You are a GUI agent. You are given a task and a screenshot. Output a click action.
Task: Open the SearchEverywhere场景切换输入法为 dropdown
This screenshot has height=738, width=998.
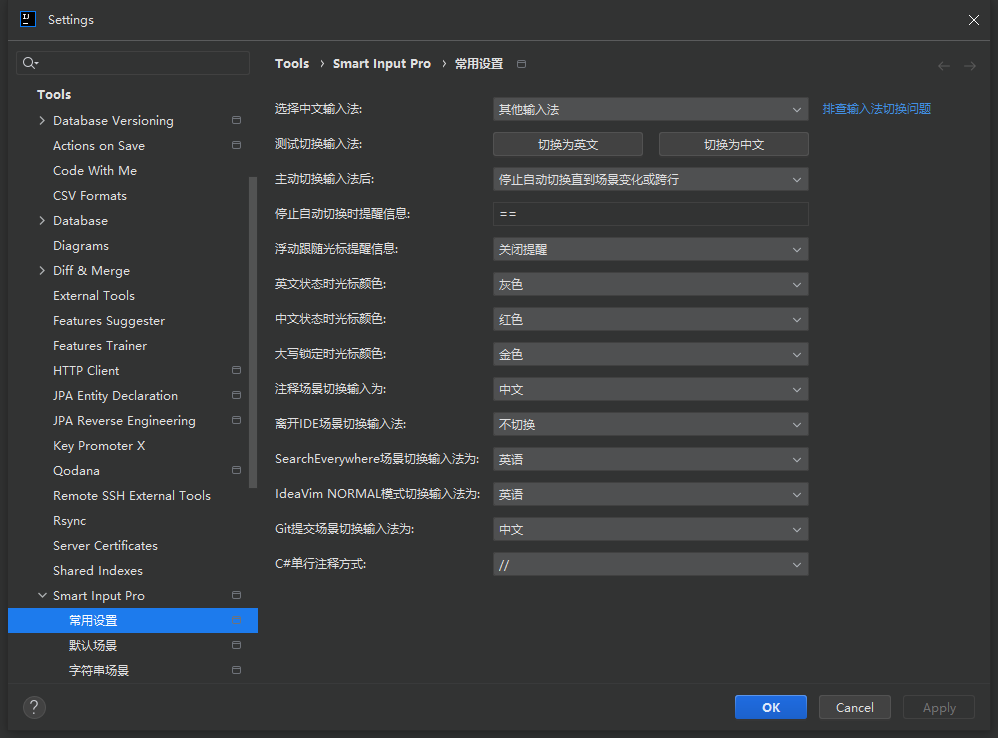tap(650, 459)
